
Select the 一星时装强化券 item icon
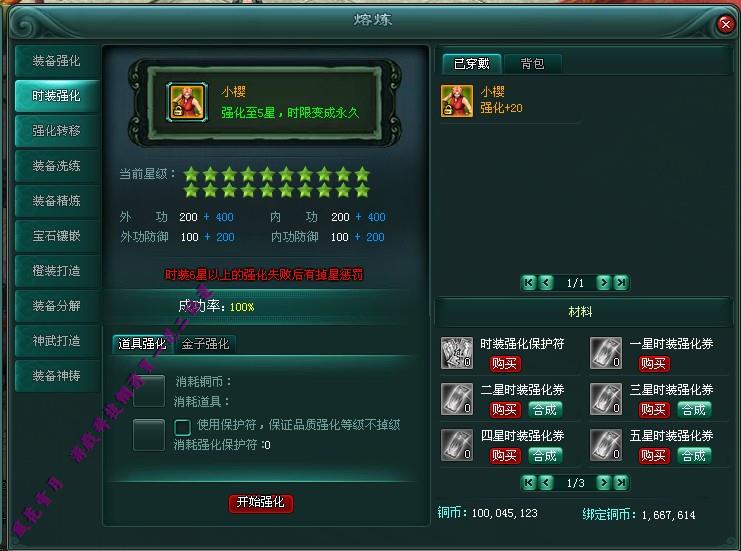[606, 353]
